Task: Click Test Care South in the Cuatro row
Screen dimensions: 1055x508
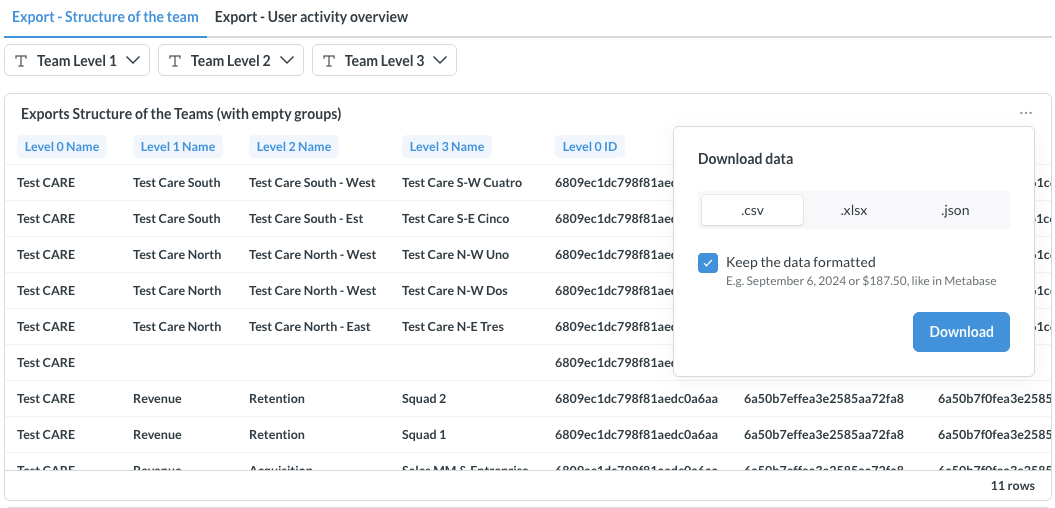Action: tap(177, 182)
